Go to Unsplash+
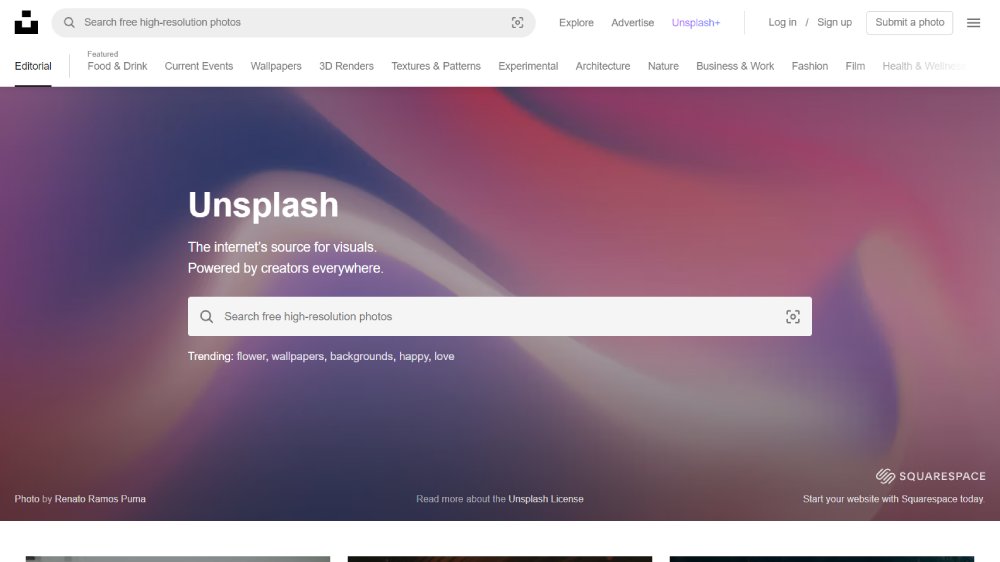 [695, 22]
